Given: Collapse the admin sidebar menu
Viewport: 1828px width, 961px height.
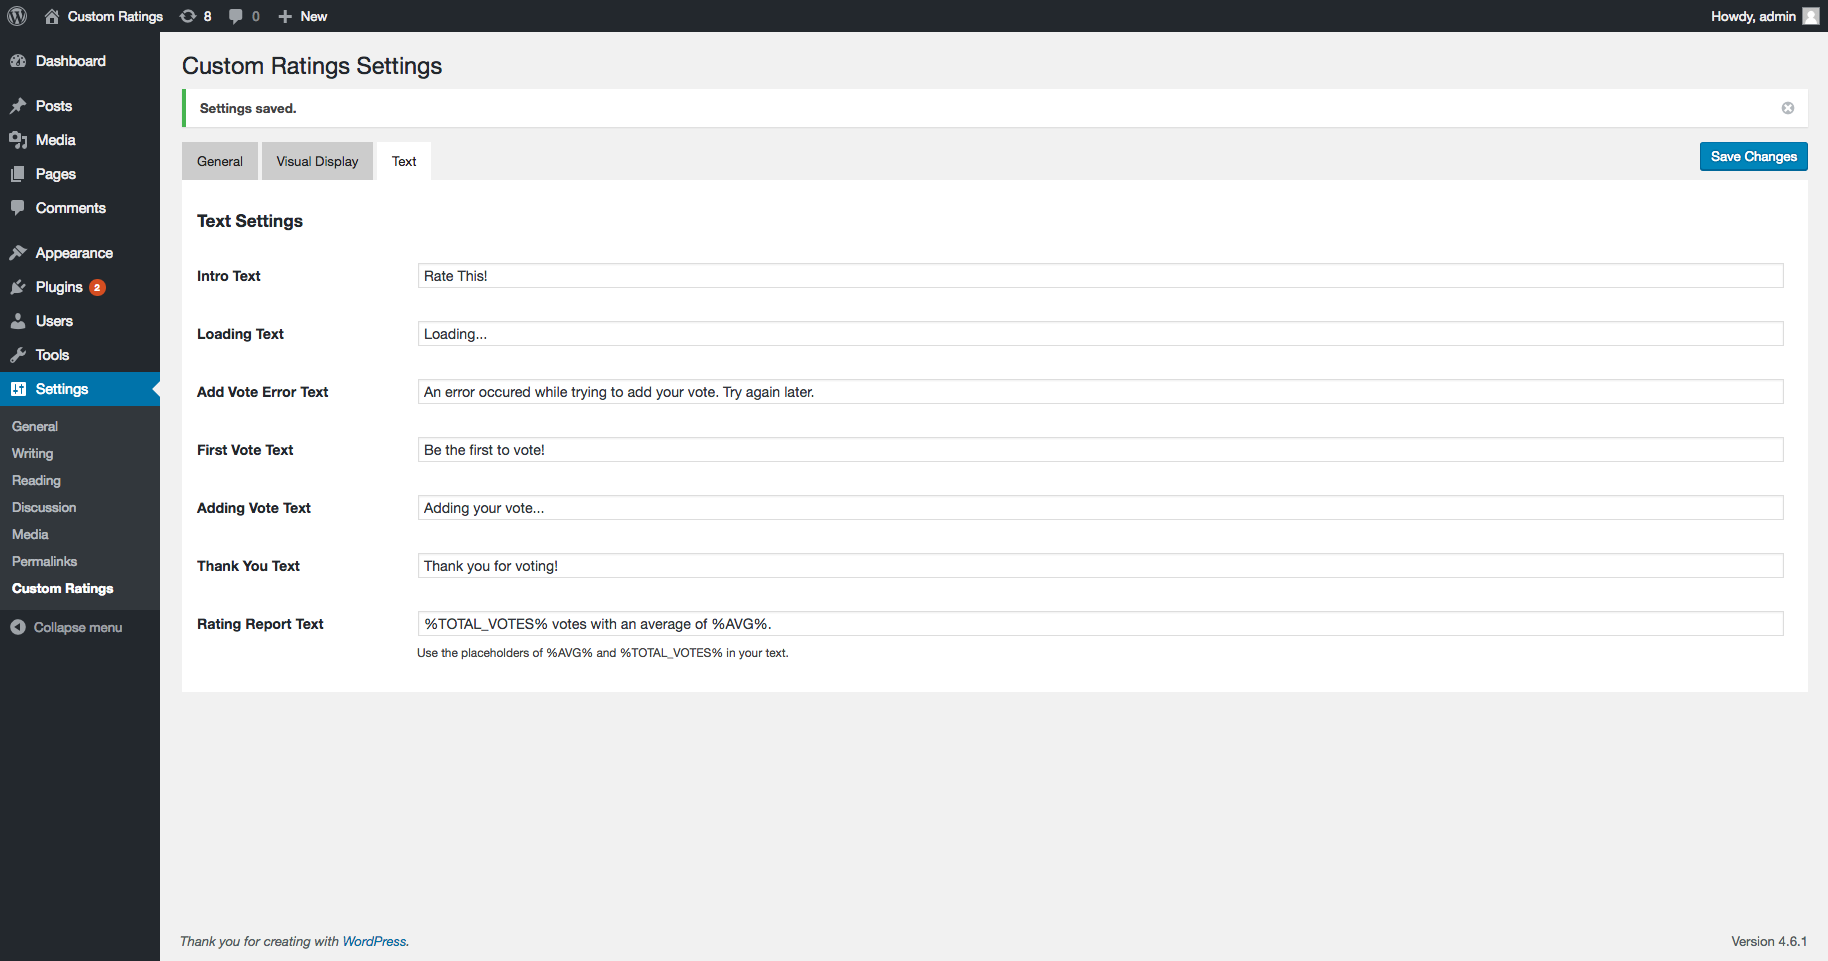Looking at the screenshot, I should (x=66, y=627).
